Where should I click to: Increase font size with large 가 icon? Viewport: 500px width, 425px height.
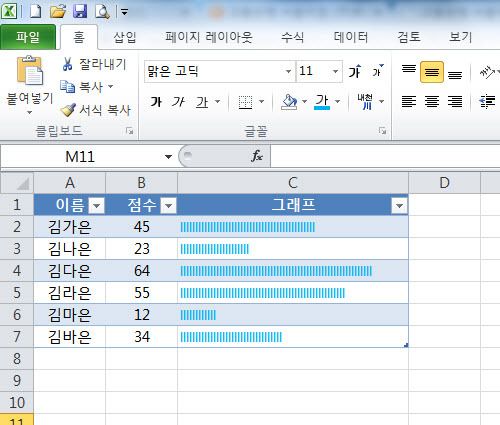click(x=355, y=71)
